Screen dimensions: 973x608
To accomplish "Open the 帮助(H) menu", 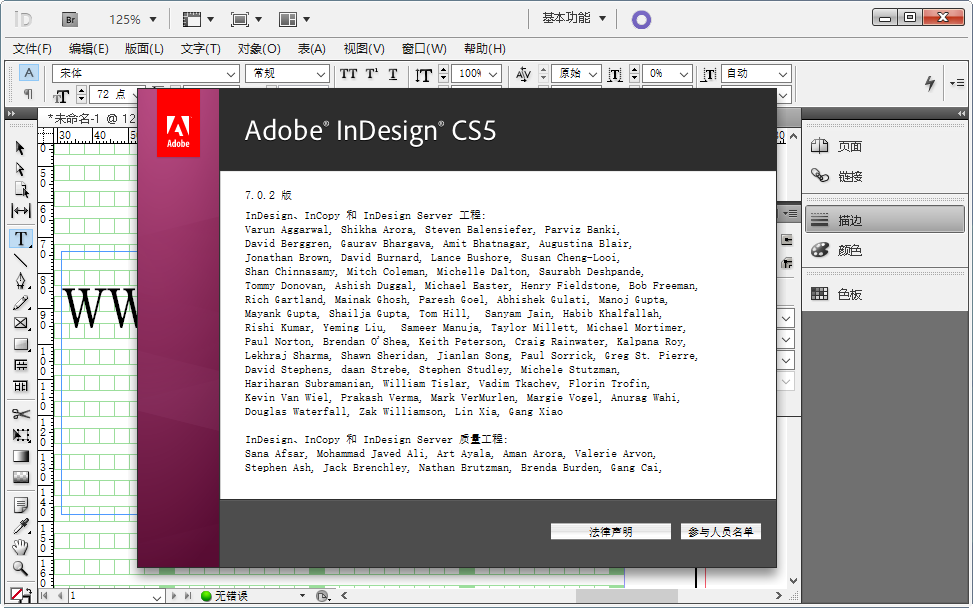I will pos(485,48).
